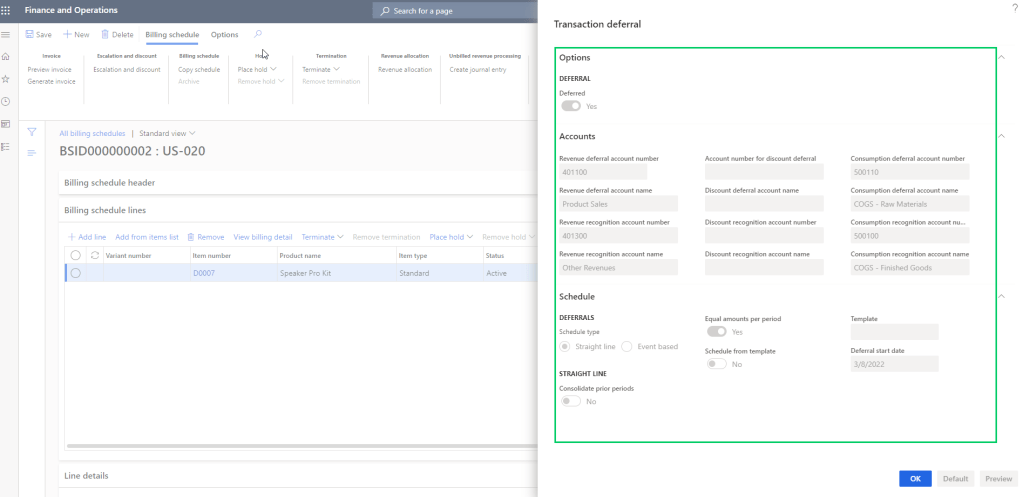Open Workspaces icon in the sidebar
The width and height of the screenshot is (1023, 497).
[6, 124]
